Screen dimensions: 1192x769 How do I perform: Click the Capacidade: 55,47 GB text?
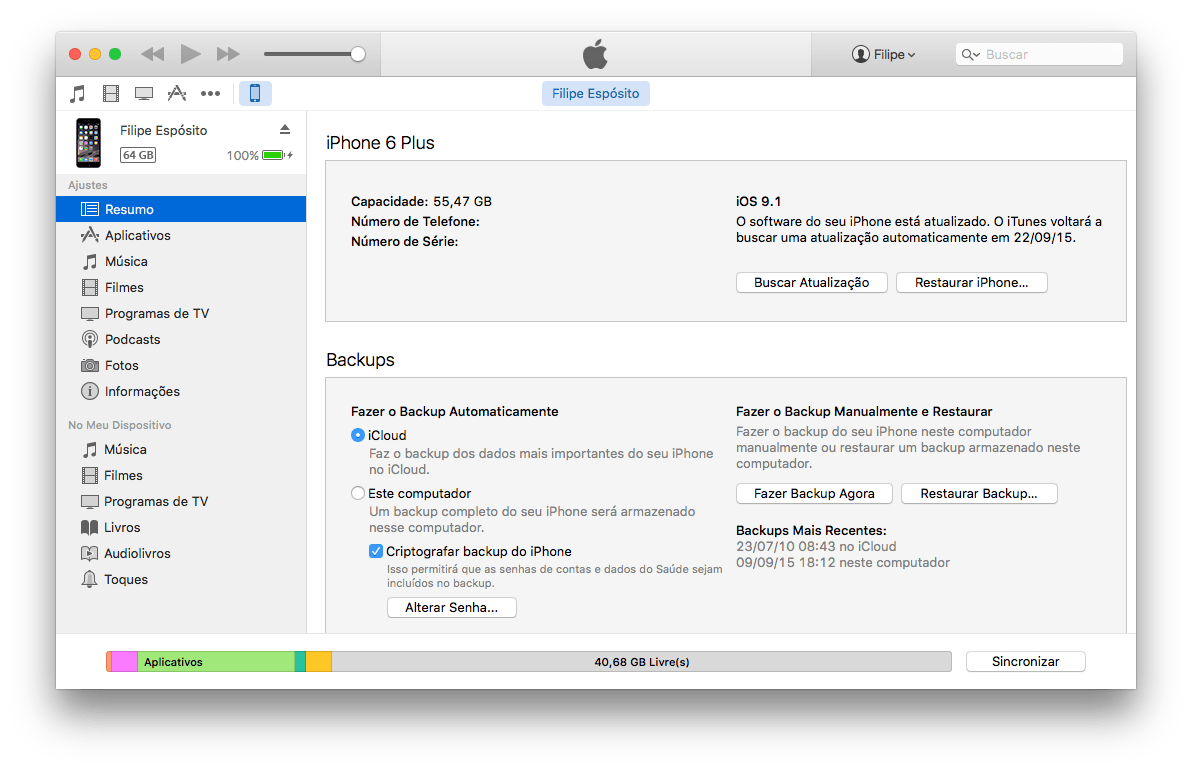[421, 201]
